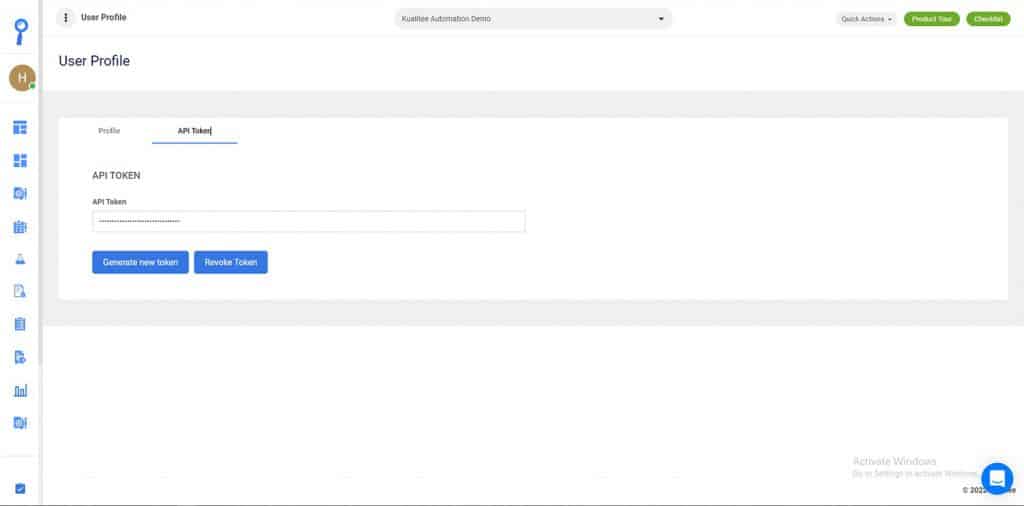Screen dimensions: 1024x506
Task: Open the bar chart reports icon
Action: 20,391
